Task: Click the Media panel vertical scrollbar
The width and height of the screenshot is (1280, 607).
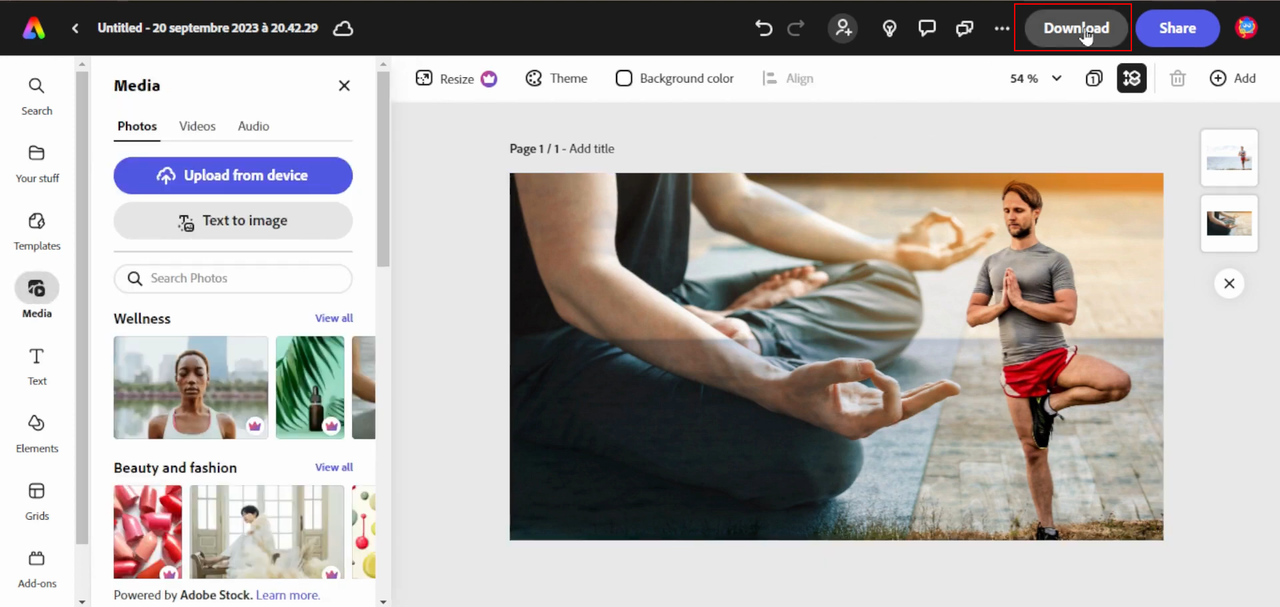Action: [x=383, y=169]
